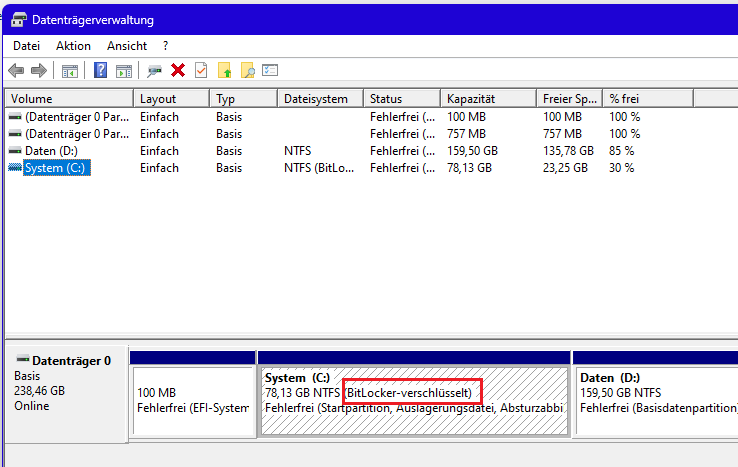Open the ? help menu
738x467 pixels.
[165, 46]
